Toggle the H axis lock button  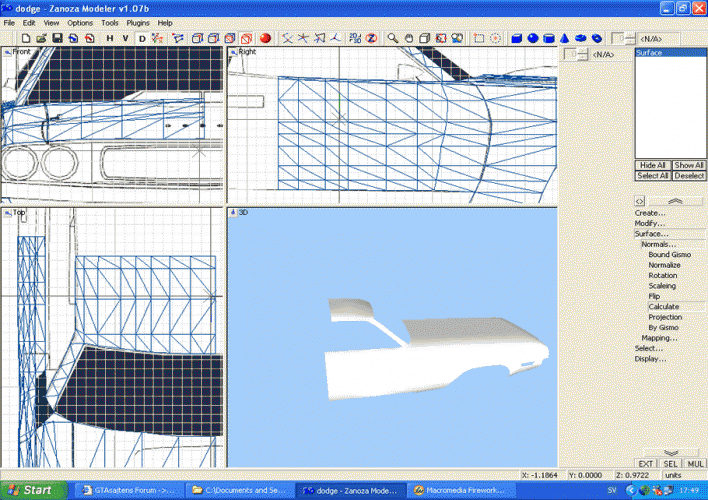pyautogui.click(x=110, y=38)
